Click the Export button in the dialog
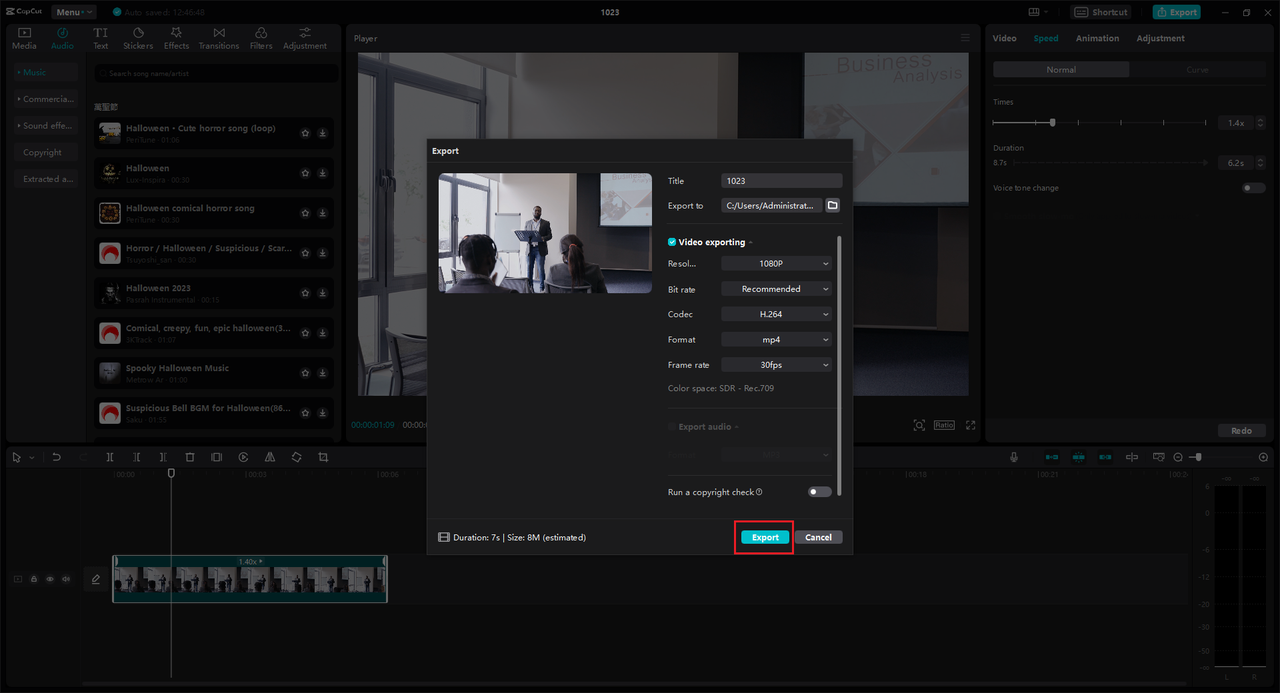 tap(765, 537)
